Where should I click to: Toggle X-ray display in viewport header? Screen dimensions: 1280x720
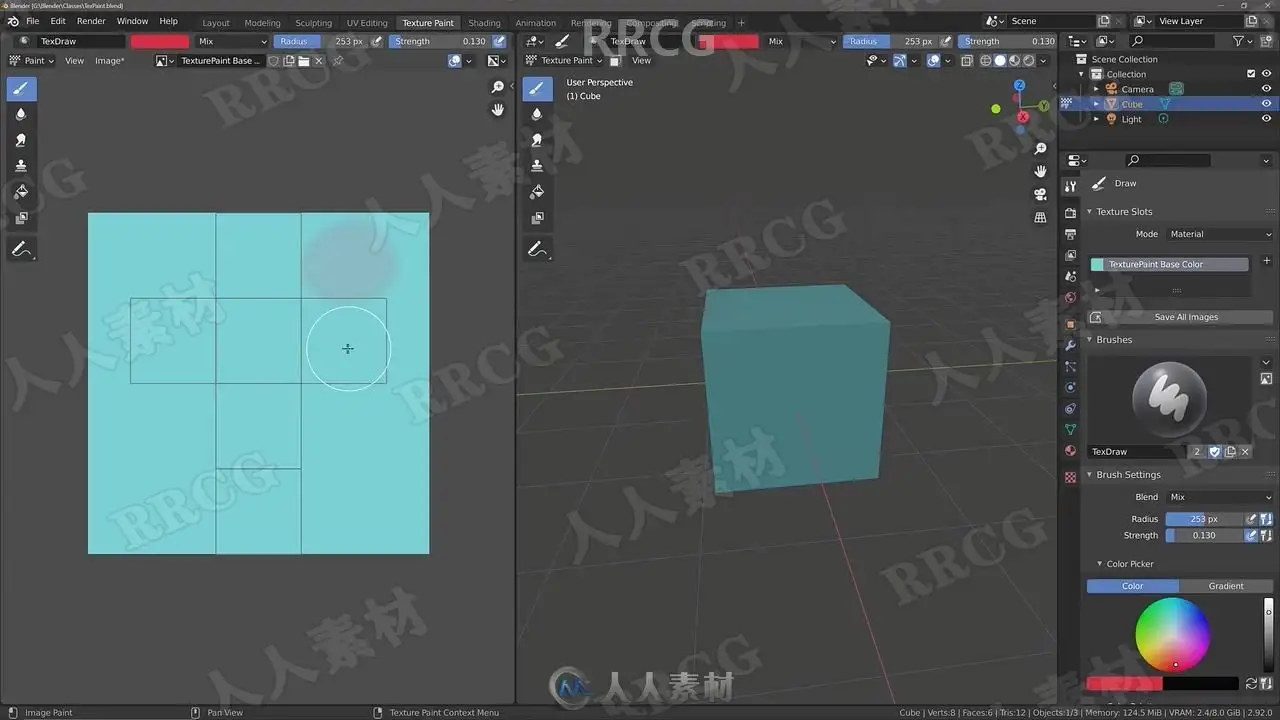coord(967,61)
